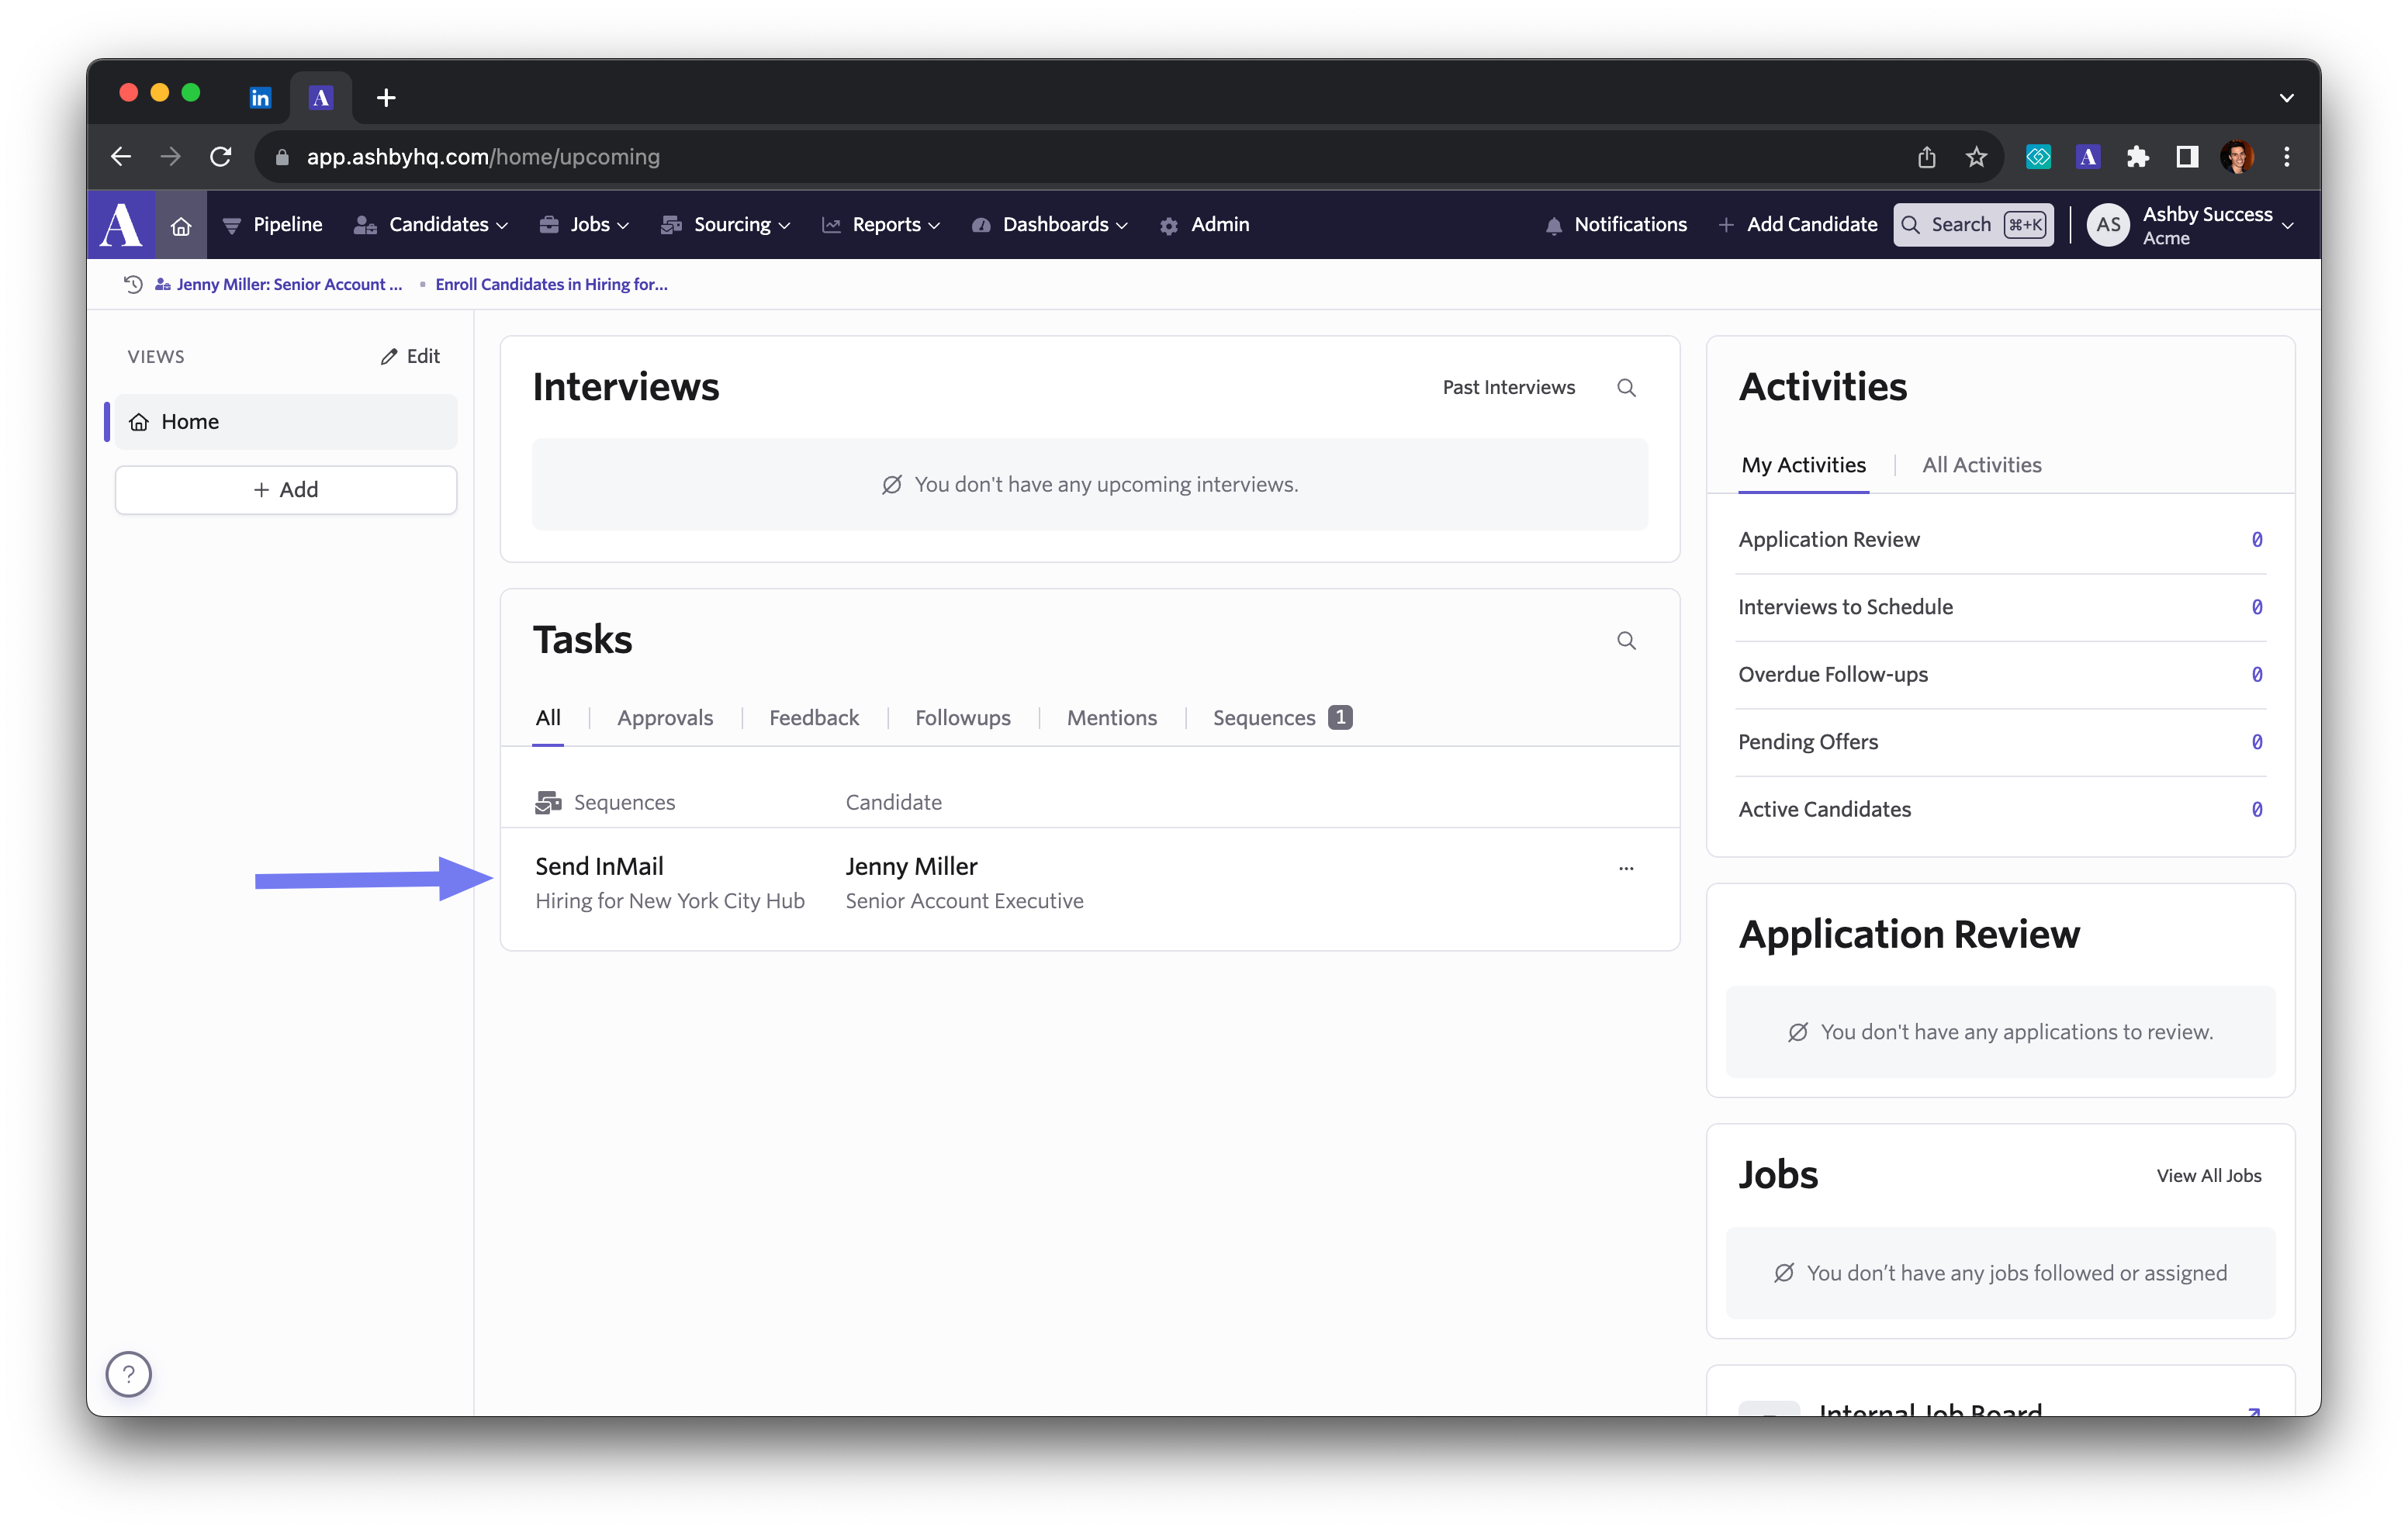Open the Past Interviews link
Screen dimensions: 2408x1531
[1508, 388]
